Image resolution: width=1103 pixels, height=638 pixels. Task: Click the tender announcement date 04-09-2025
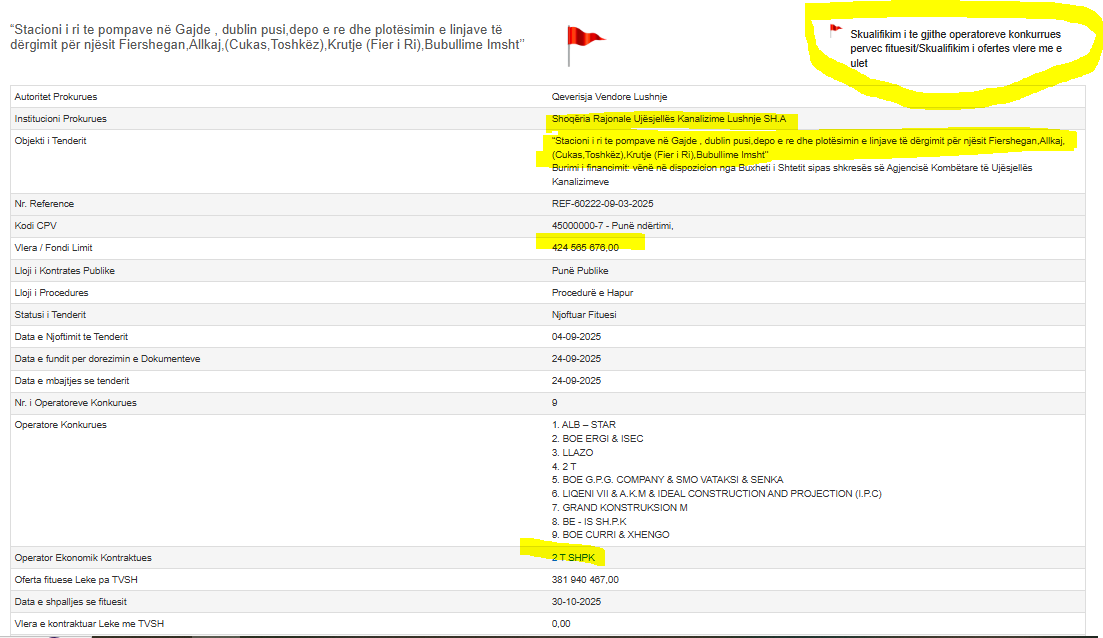click(576, 337)
